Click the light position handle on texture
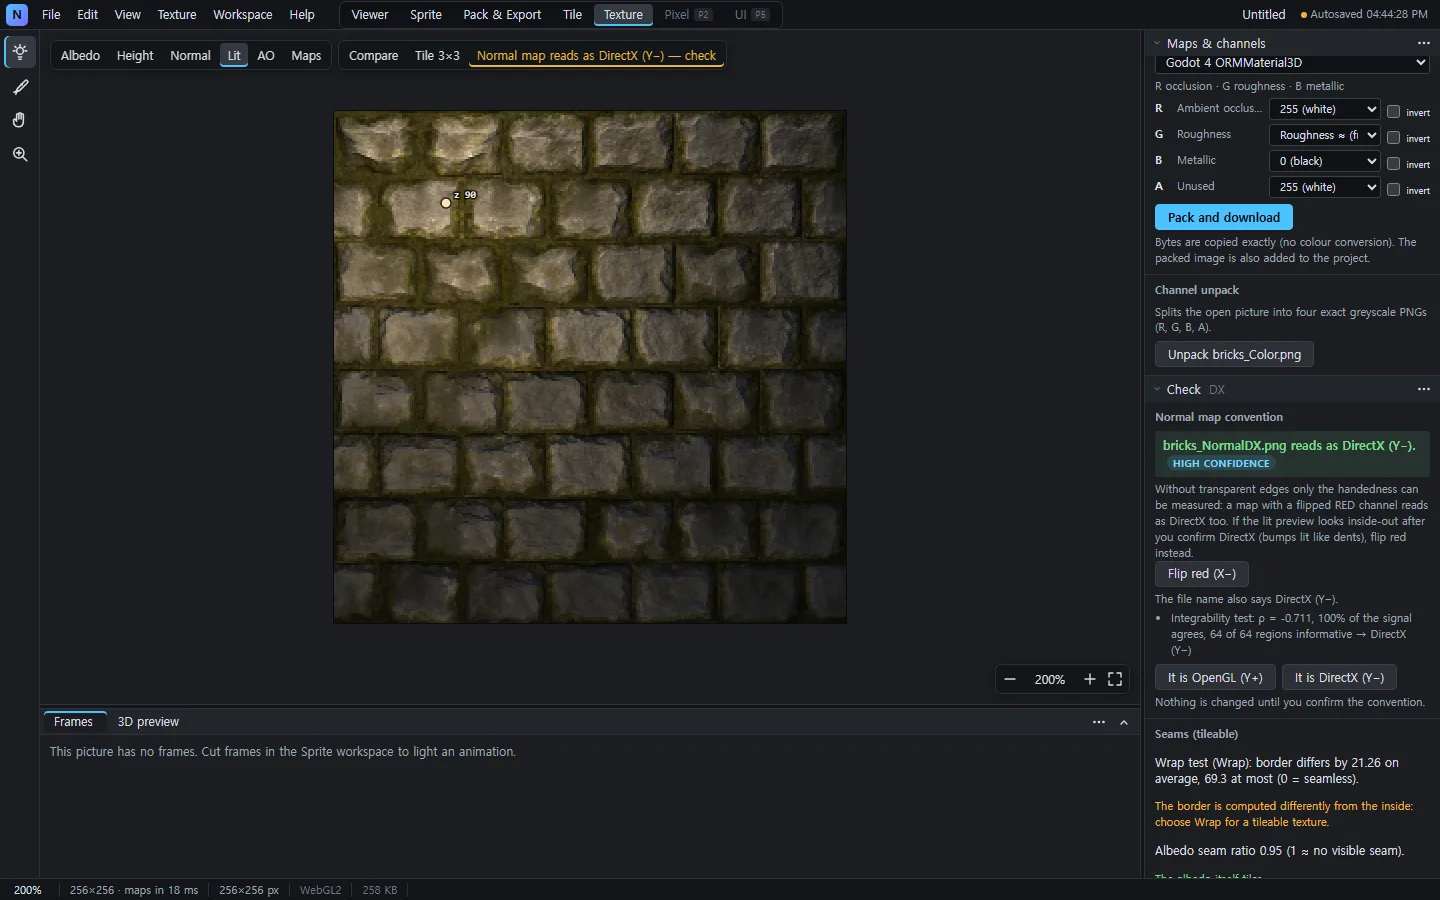Image resolution: width=1440 pixels, height=900 pixels. (x=446, y=203)
